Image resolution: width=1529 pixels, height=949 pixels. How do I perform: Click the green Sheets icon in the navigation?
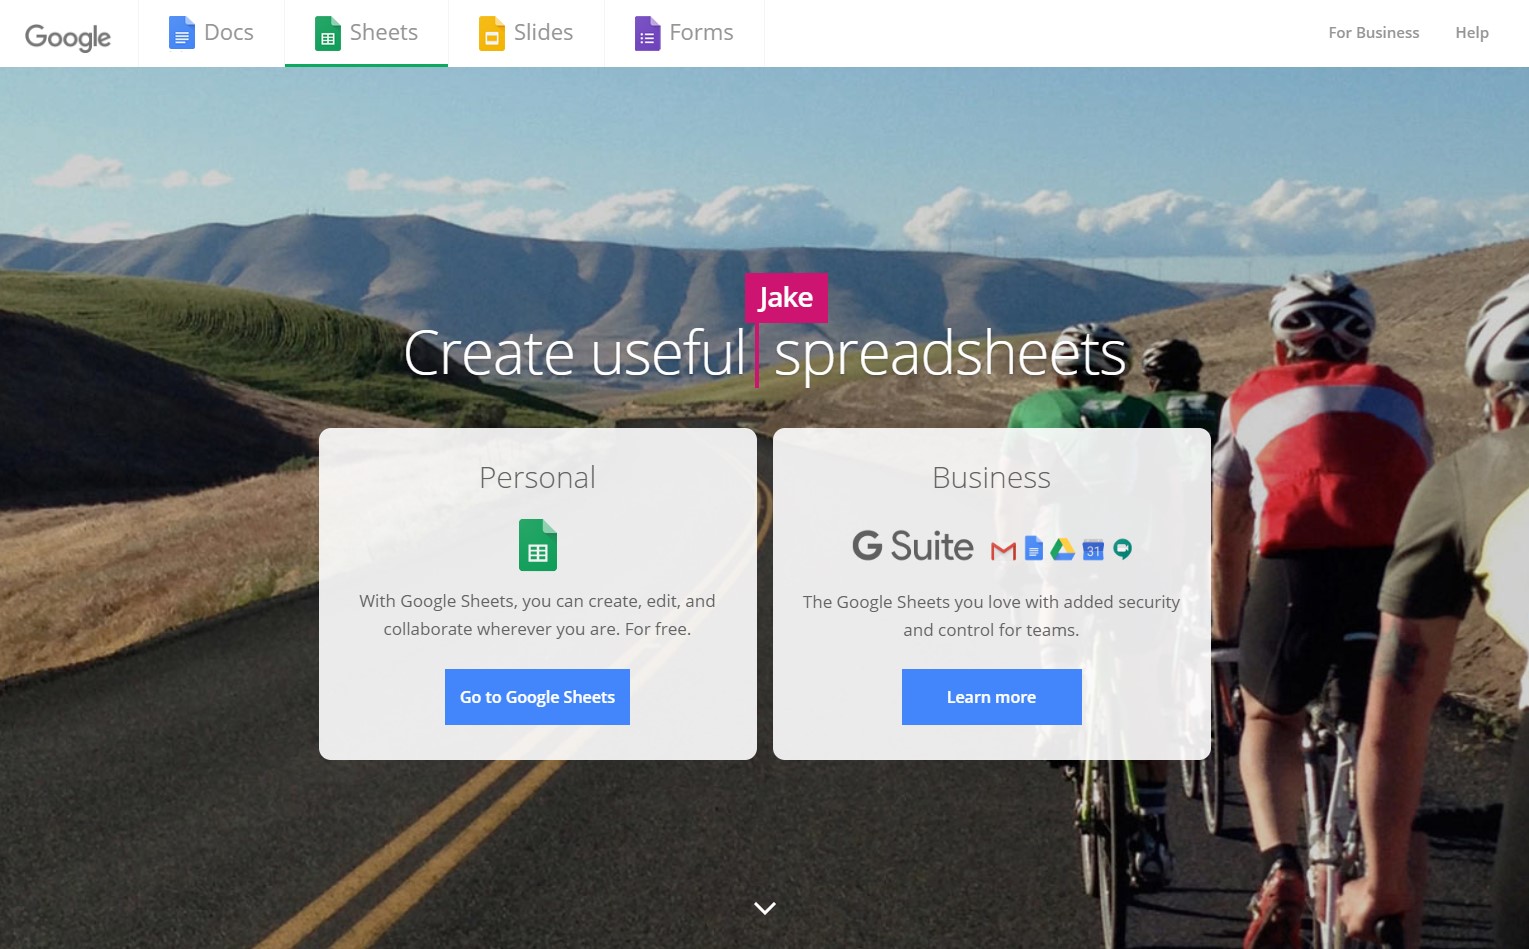(x=327, y=33)
